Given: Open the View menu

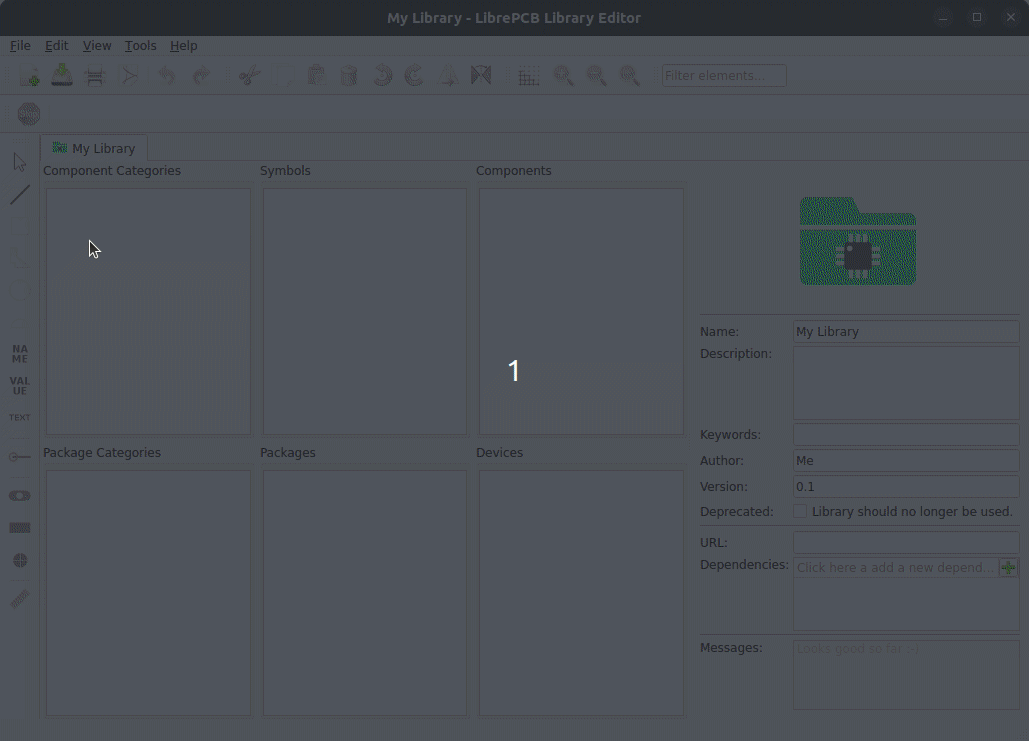Looking at the screenshot, I should pos(97,46).
